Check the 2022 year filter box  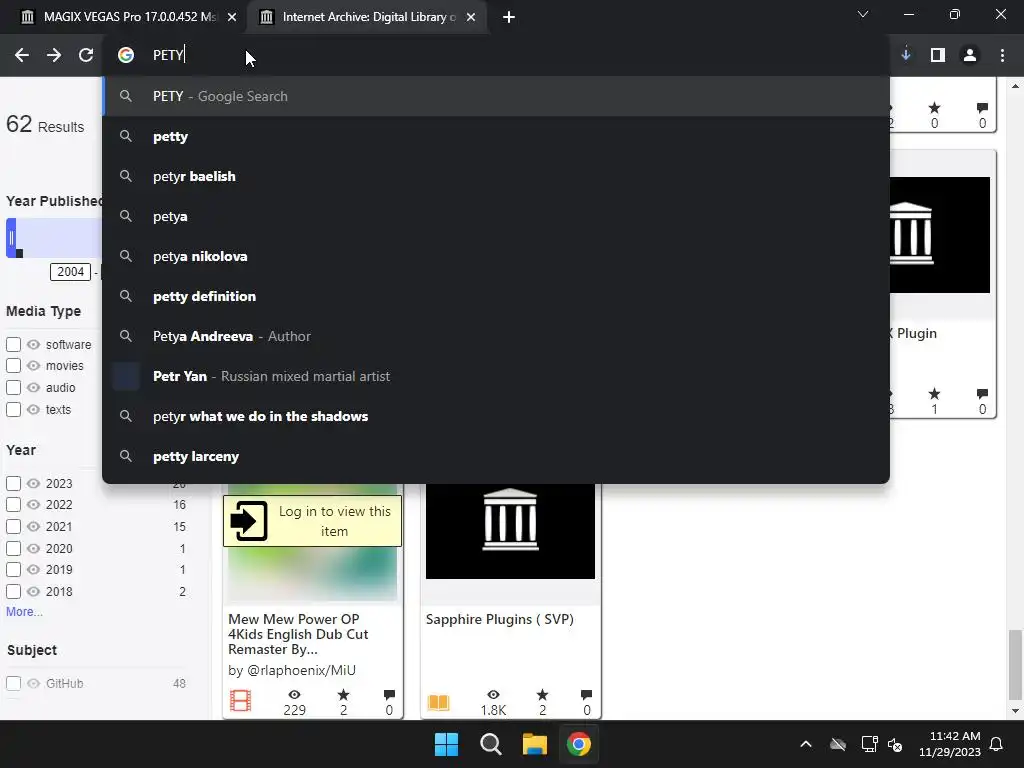tap(13, 505)
